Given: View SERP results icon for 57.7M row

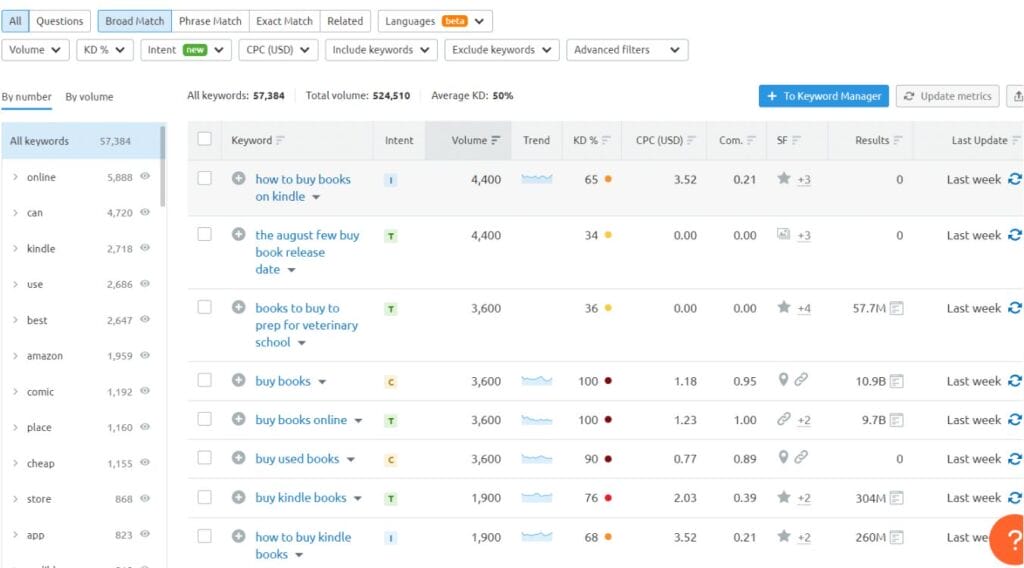Looking at the screenshot, I should point(897,308).
